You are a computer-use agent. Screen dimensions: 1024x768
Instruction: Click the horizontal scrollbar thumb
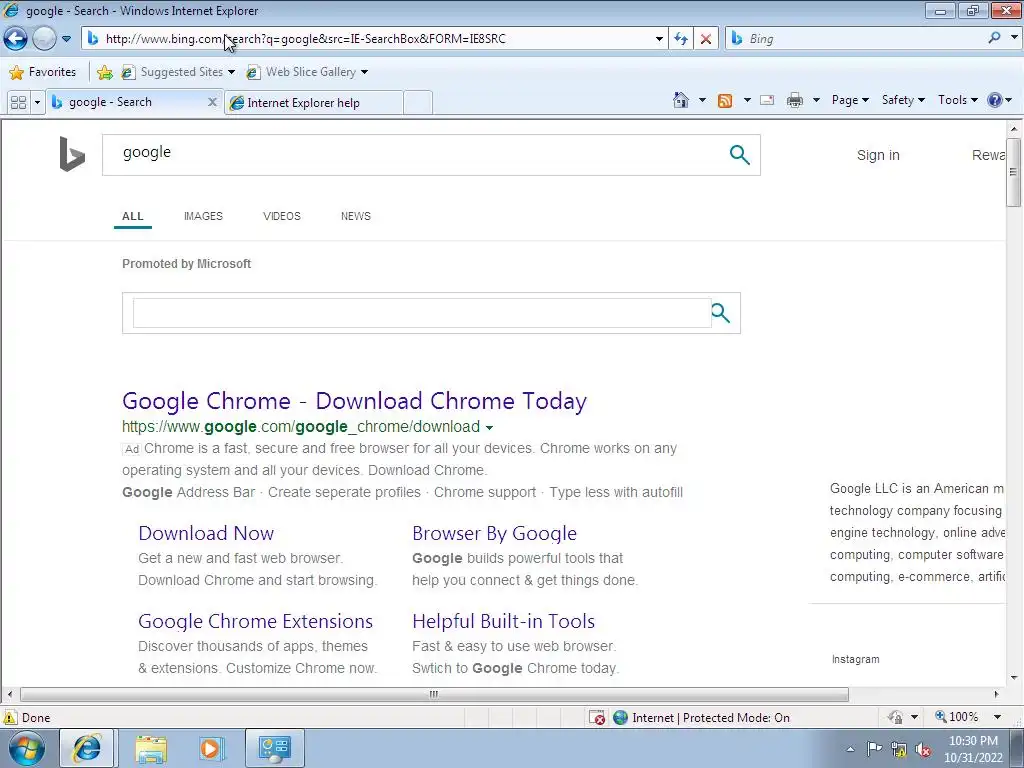[434, 694]
